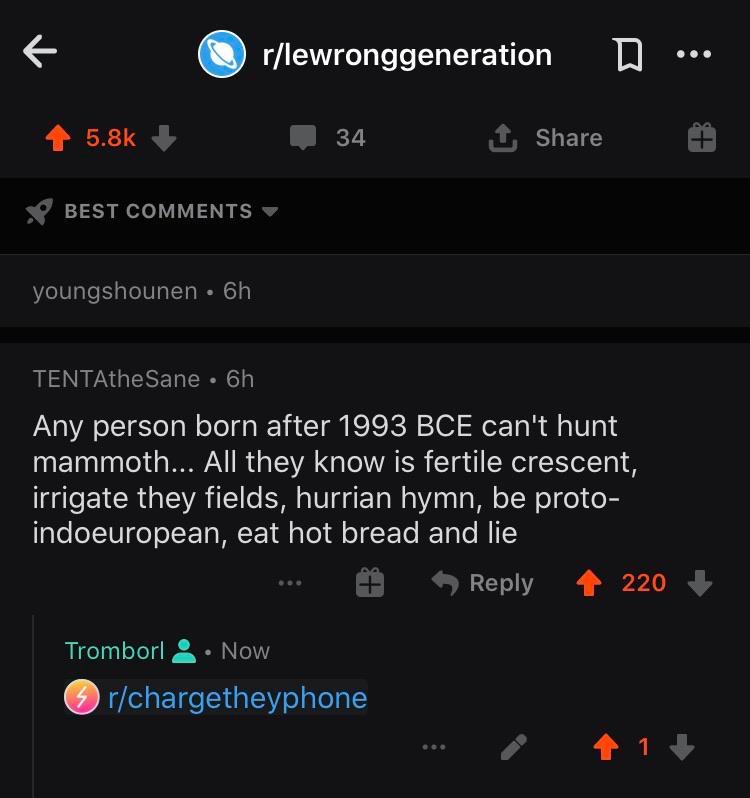Downvote the post
The image size is (750, 798).
[x=164, y=138]
